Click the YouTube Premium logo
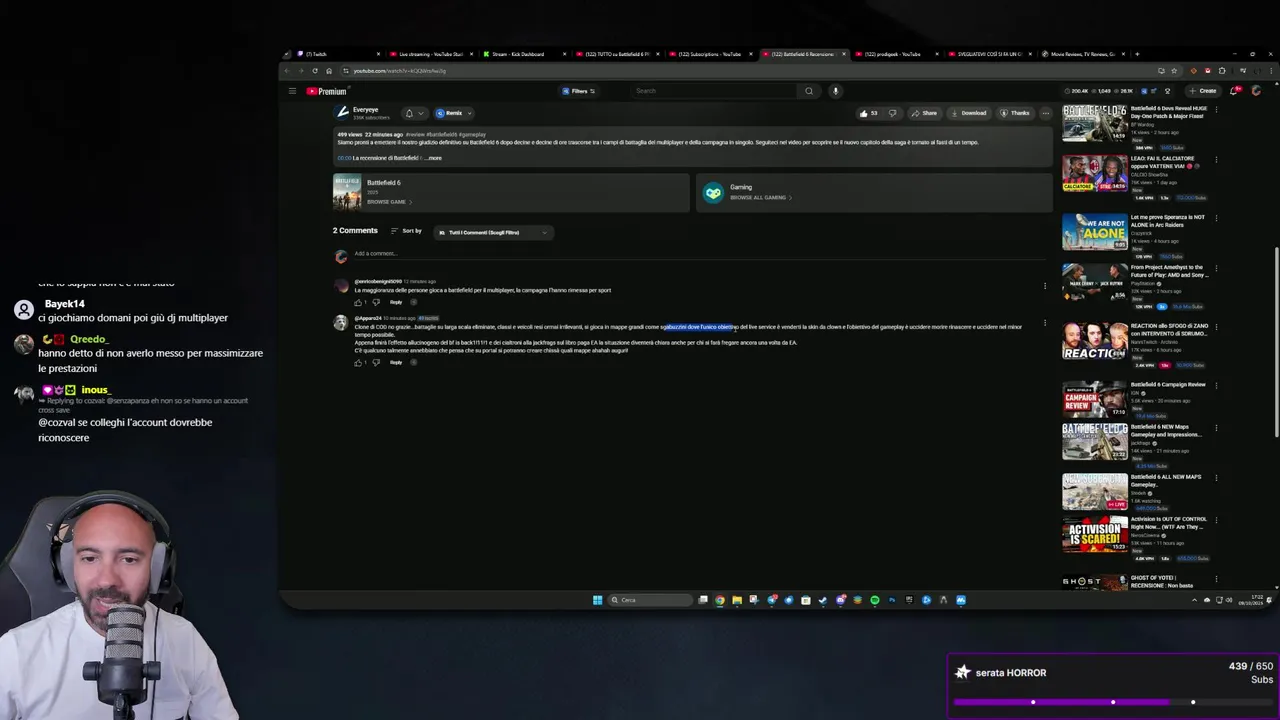Image resolution: width=1280 pixels, height=720 pixels. (326, 91)
